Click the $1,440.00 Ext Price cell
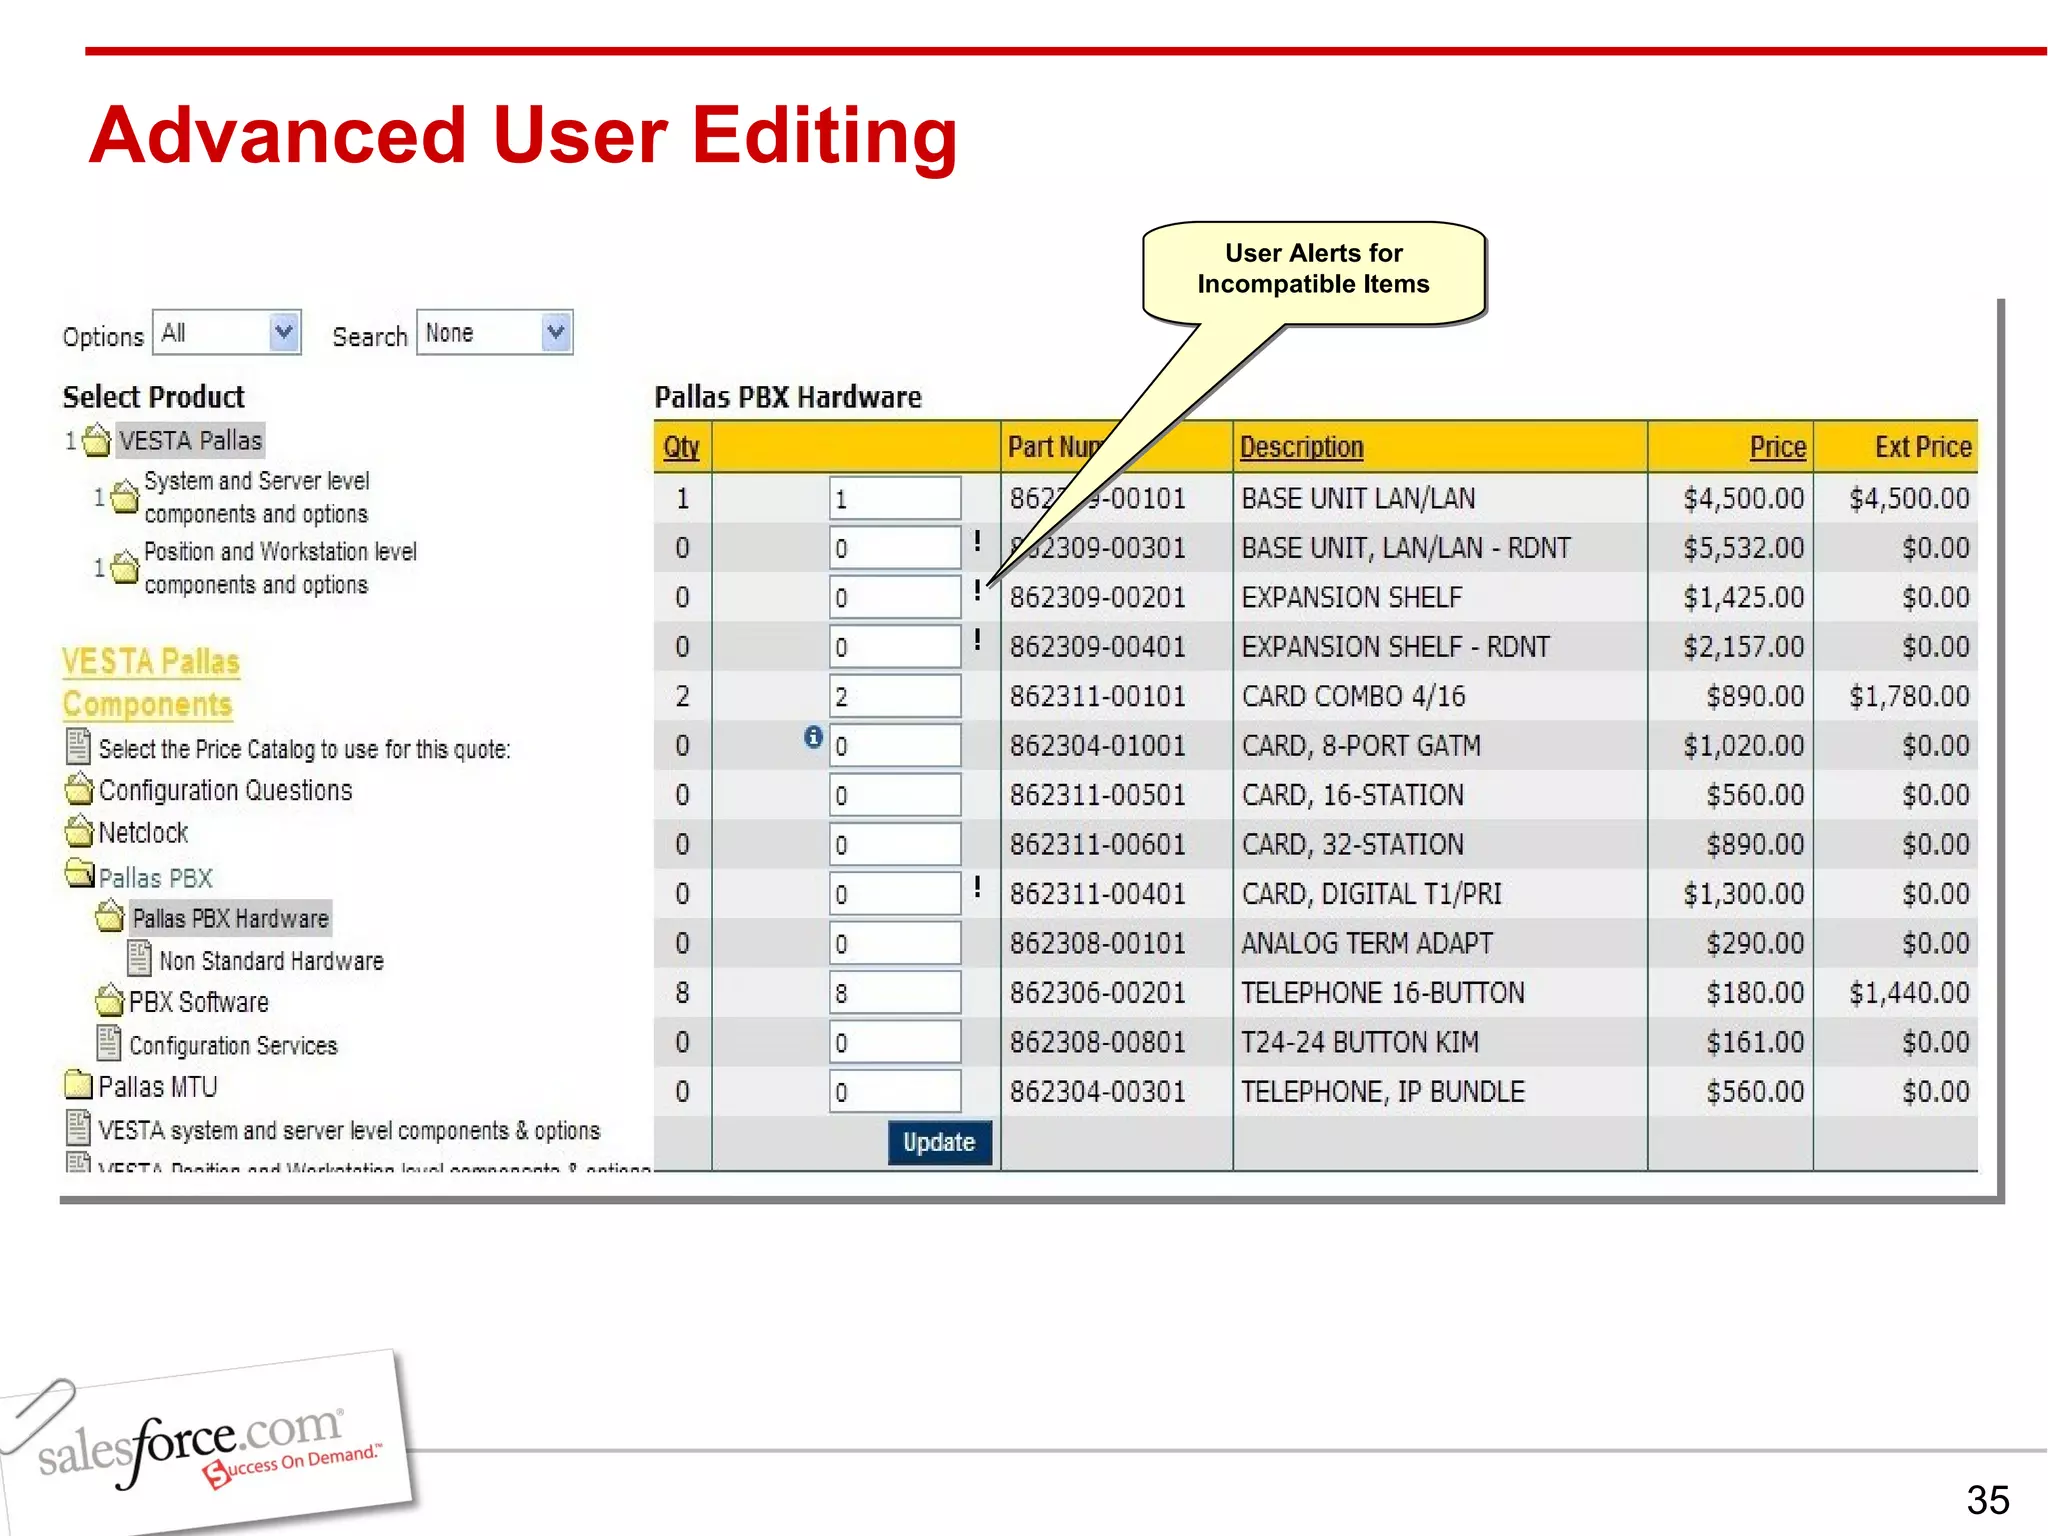Viewport: 2048px width, 1536px height. coord(1909,992)
